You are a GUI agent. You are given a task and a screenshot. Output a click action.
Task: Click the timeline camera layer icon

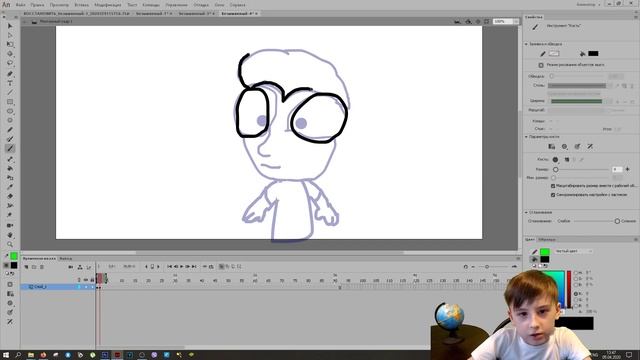[x=71, y=267]
